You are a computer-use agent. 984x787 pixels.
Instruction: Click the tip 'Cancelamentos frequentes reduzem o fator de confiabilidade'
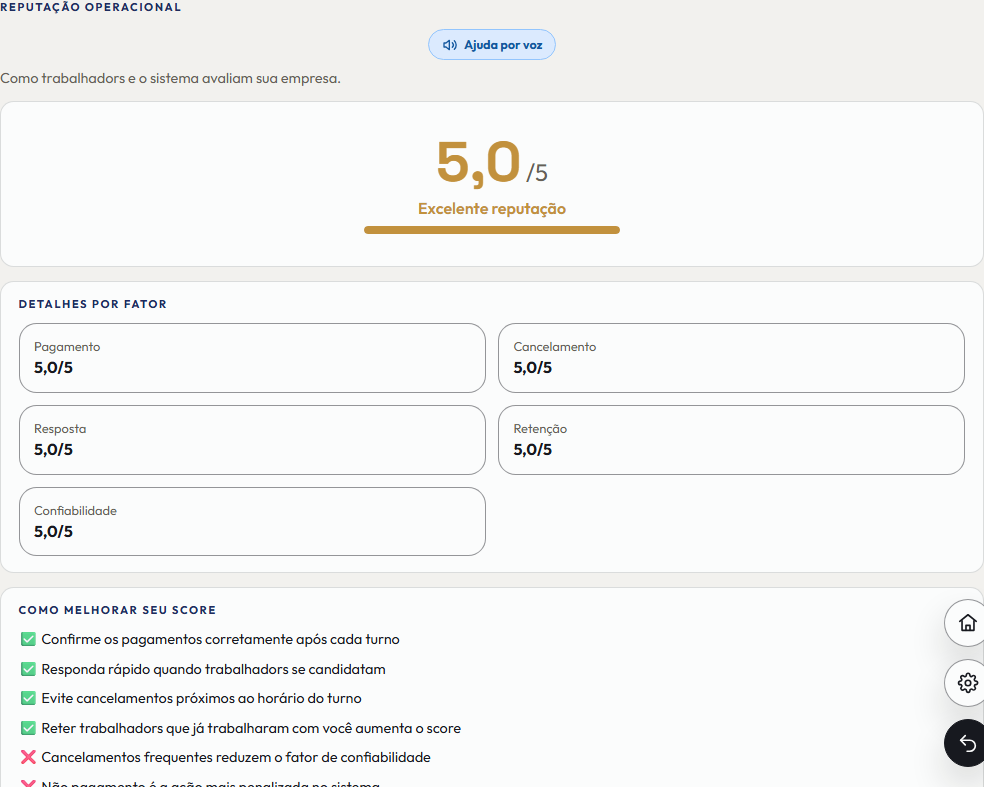236,758
